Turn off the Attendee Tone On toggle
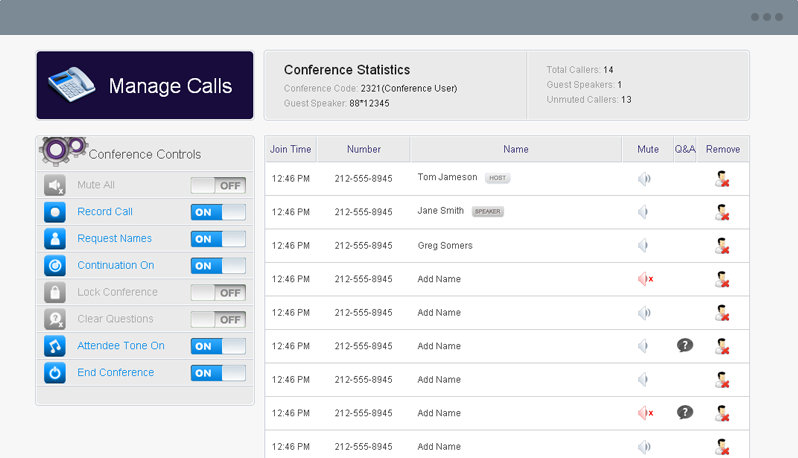Image resolution: width=798 pixels, height=458 pixels. pyautogui.click(x=218, y=346)
